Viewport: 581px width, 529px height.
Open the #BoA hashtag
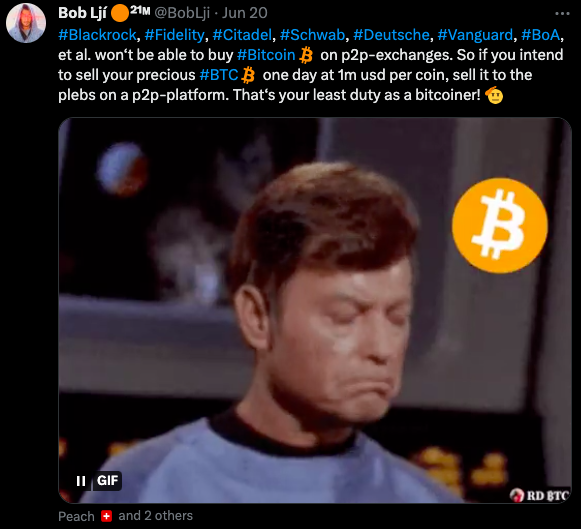tap(541, 35)
